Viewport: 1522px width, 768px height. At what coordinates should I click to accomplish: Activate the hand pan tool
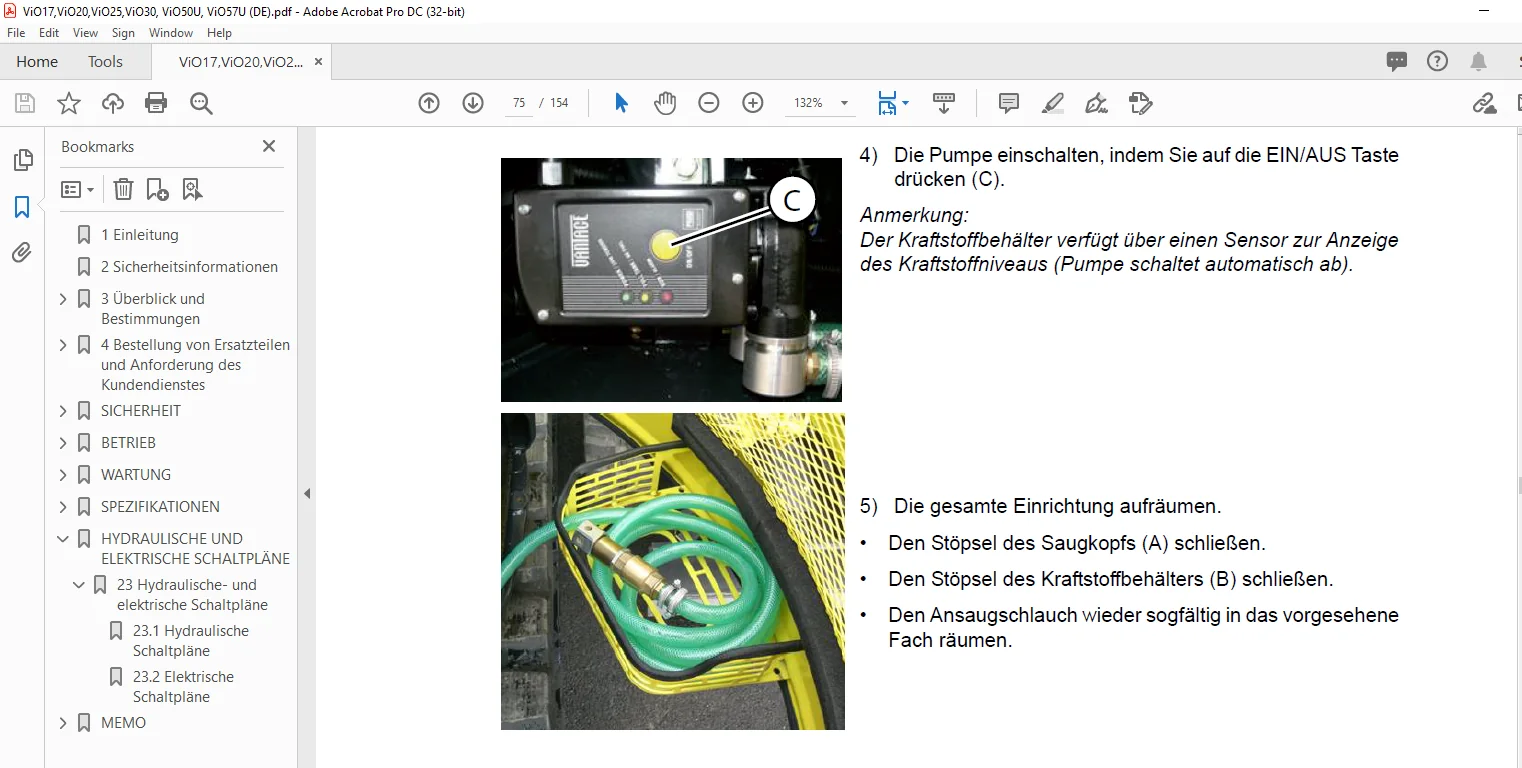(665, 103)
